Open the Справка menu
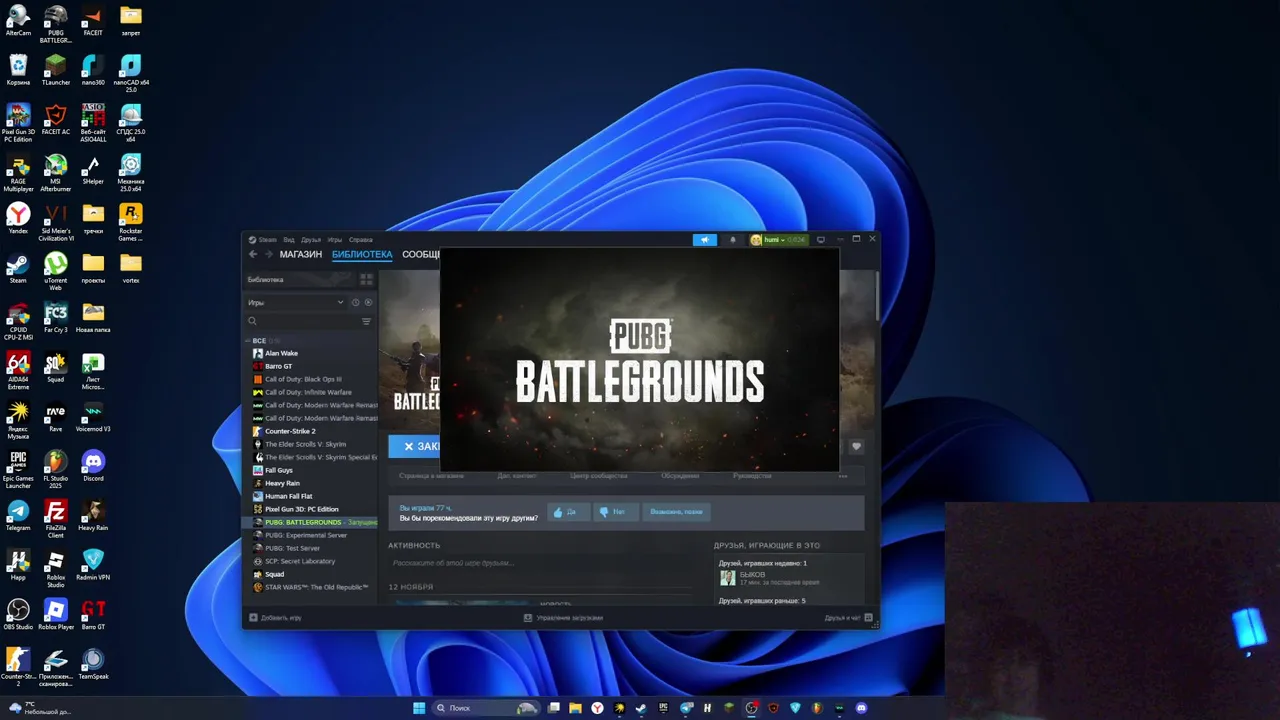 pos(361,240)
